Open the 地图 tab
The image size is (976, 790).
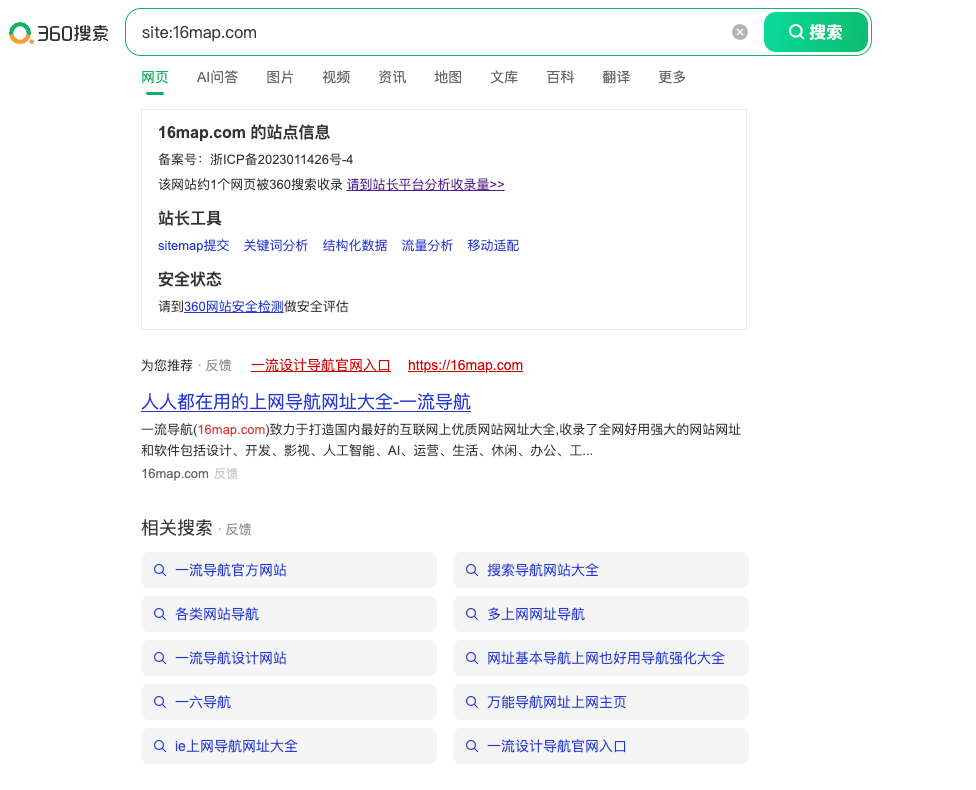pos(448,77)
